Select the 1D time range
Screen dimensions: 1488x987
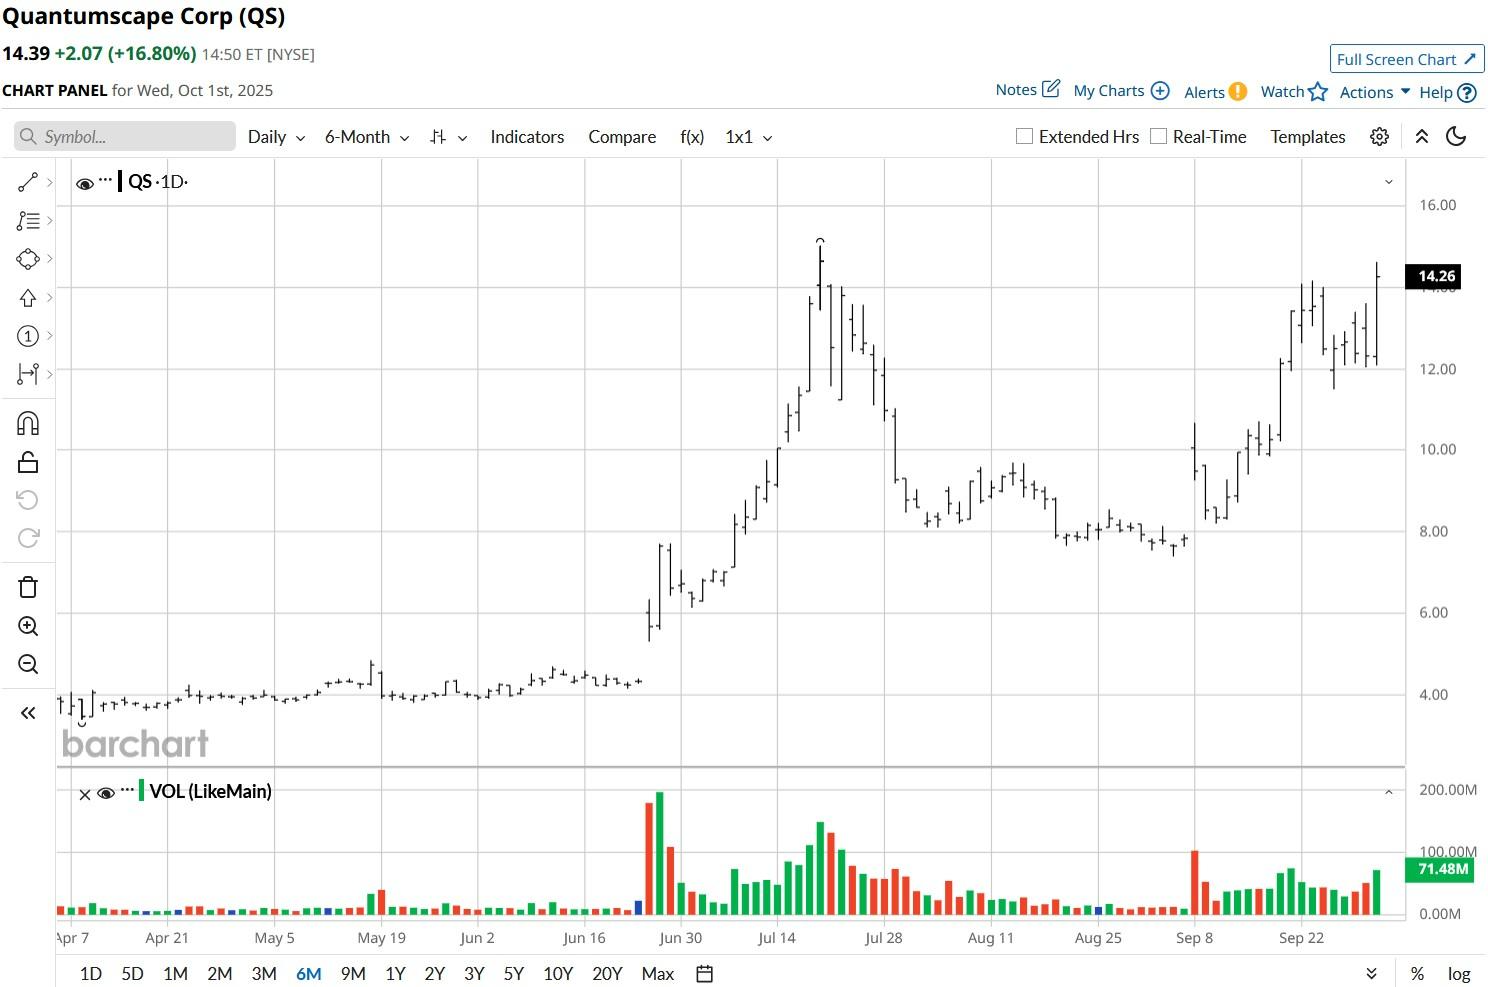click(91, 974)
